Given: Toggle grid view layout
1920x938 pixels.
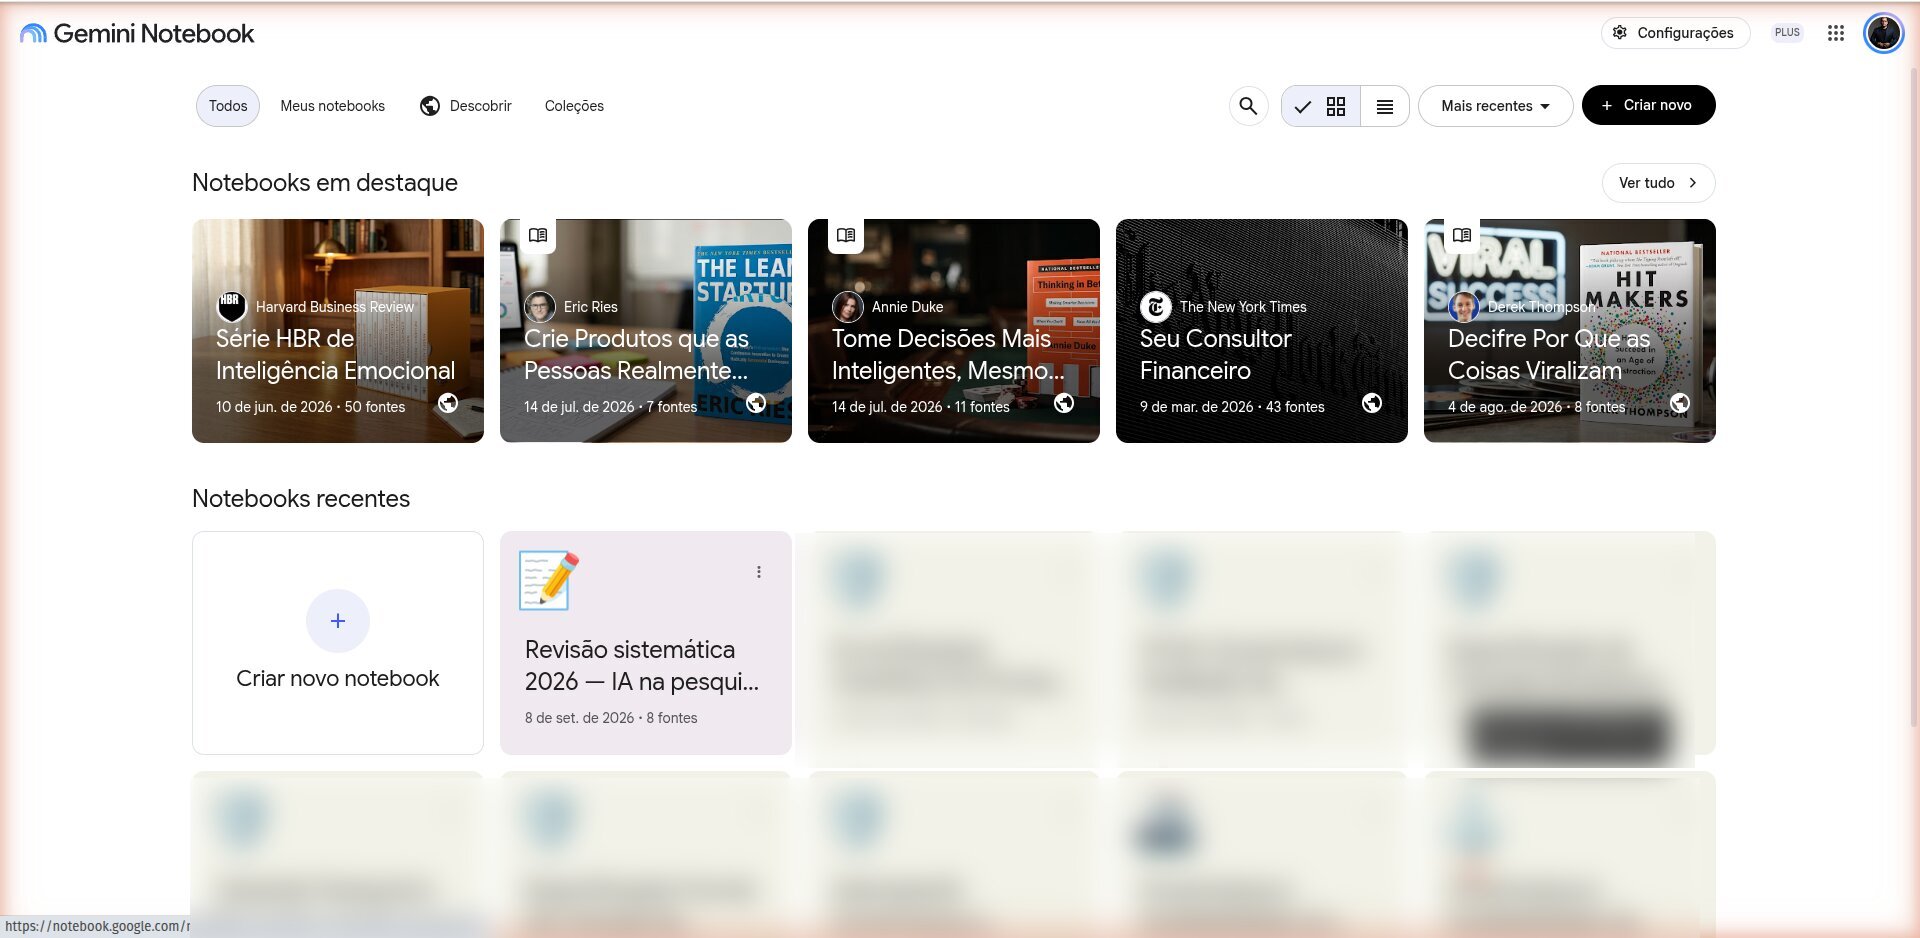Looking at the screenshot, I should point(1321,106).
